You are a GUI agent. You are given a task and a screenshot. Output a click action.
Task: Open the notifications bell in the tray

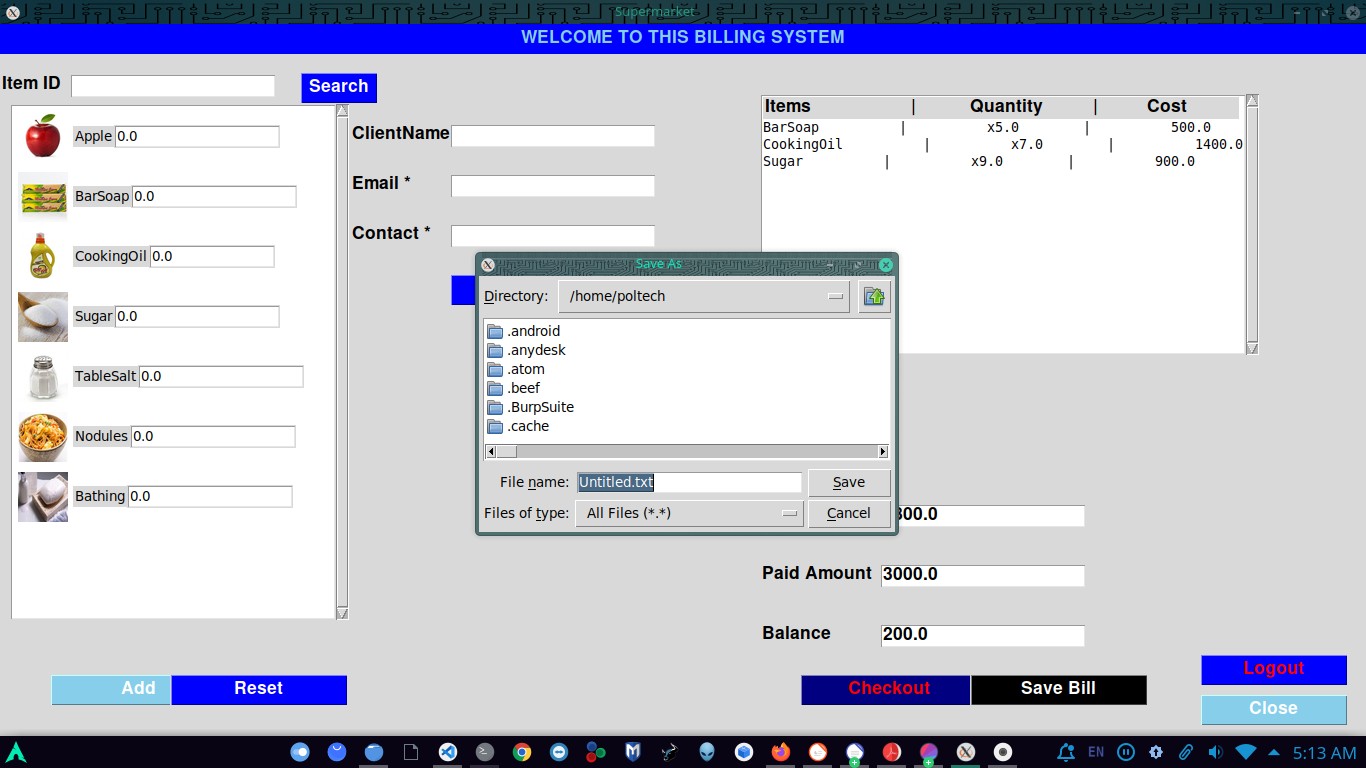1068,751
